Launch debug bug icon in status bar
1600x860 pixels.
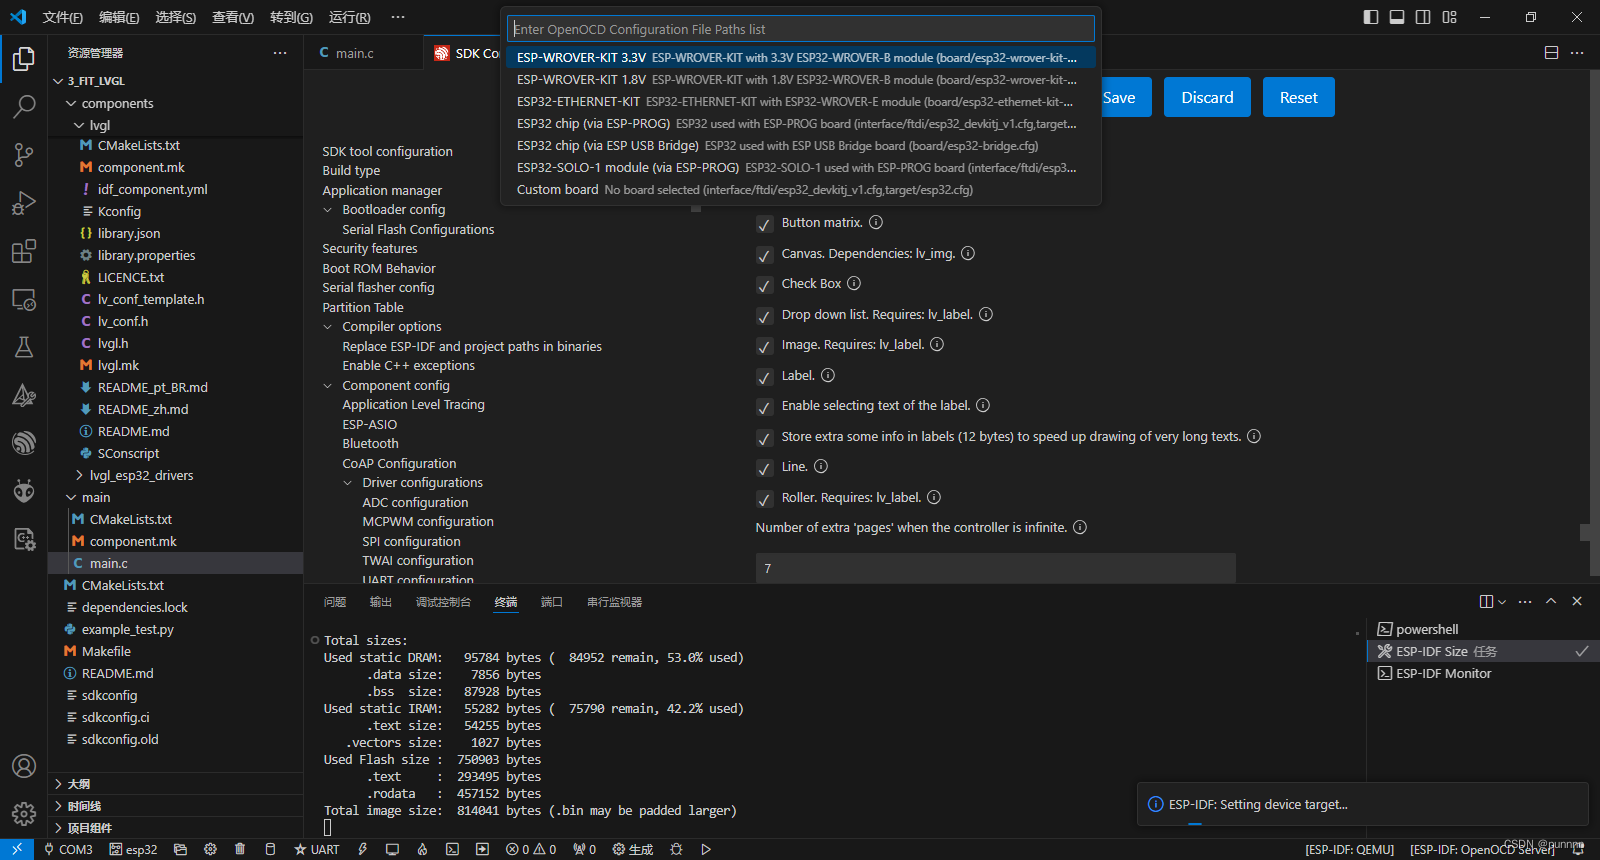pos(676,849)
